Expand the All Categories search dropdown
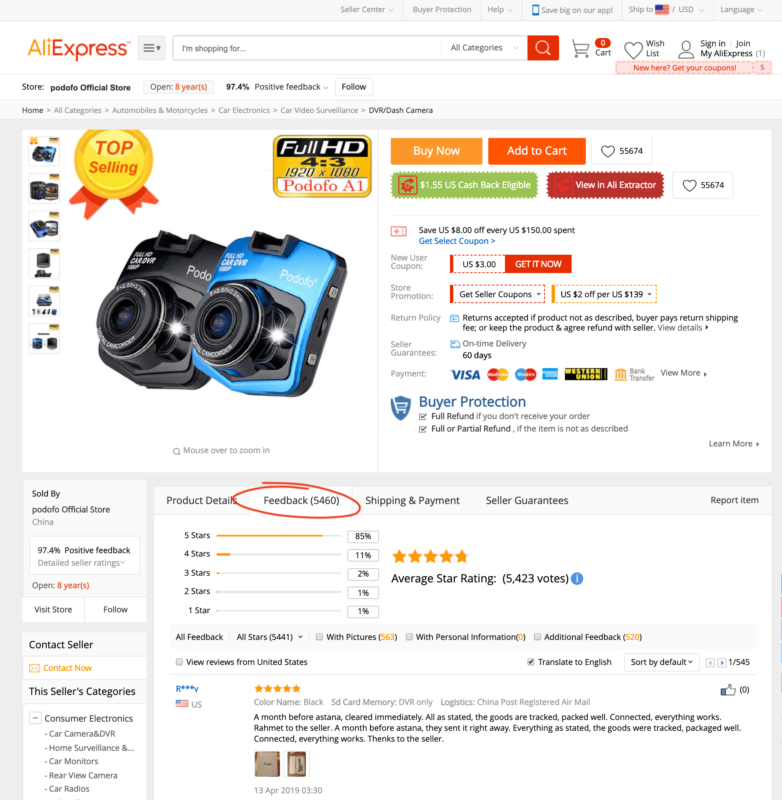This screenshot has height=800, width=782. point(484,48)
